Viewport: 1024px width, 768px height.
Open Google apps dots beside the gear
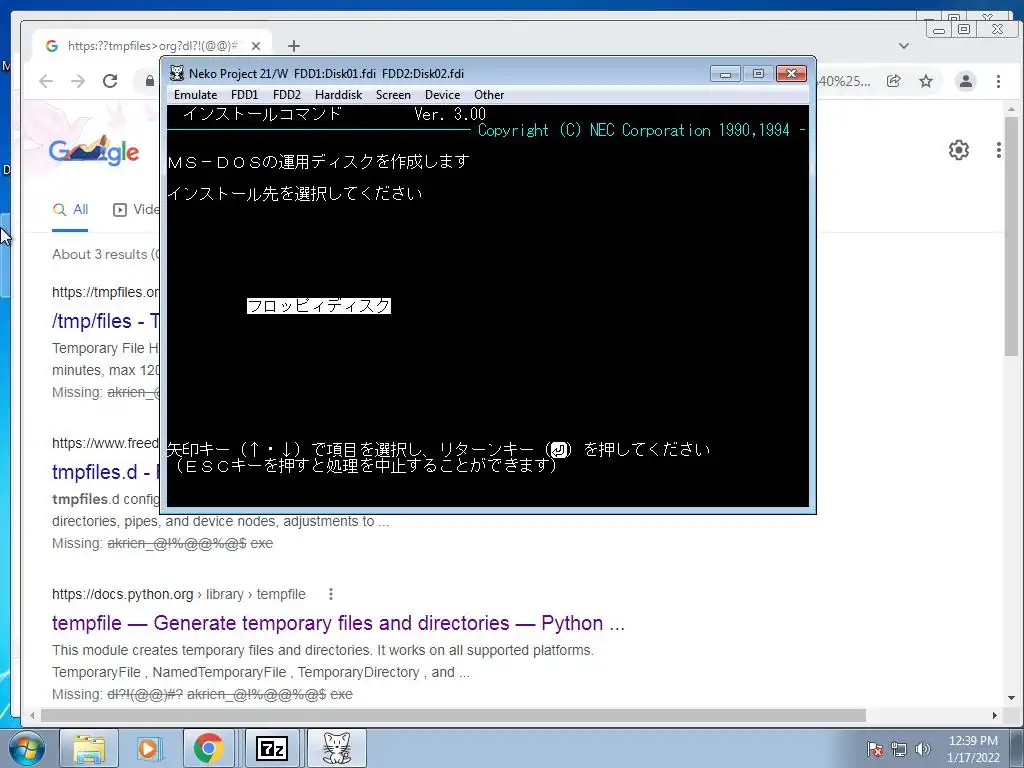(x=999, y=150)
